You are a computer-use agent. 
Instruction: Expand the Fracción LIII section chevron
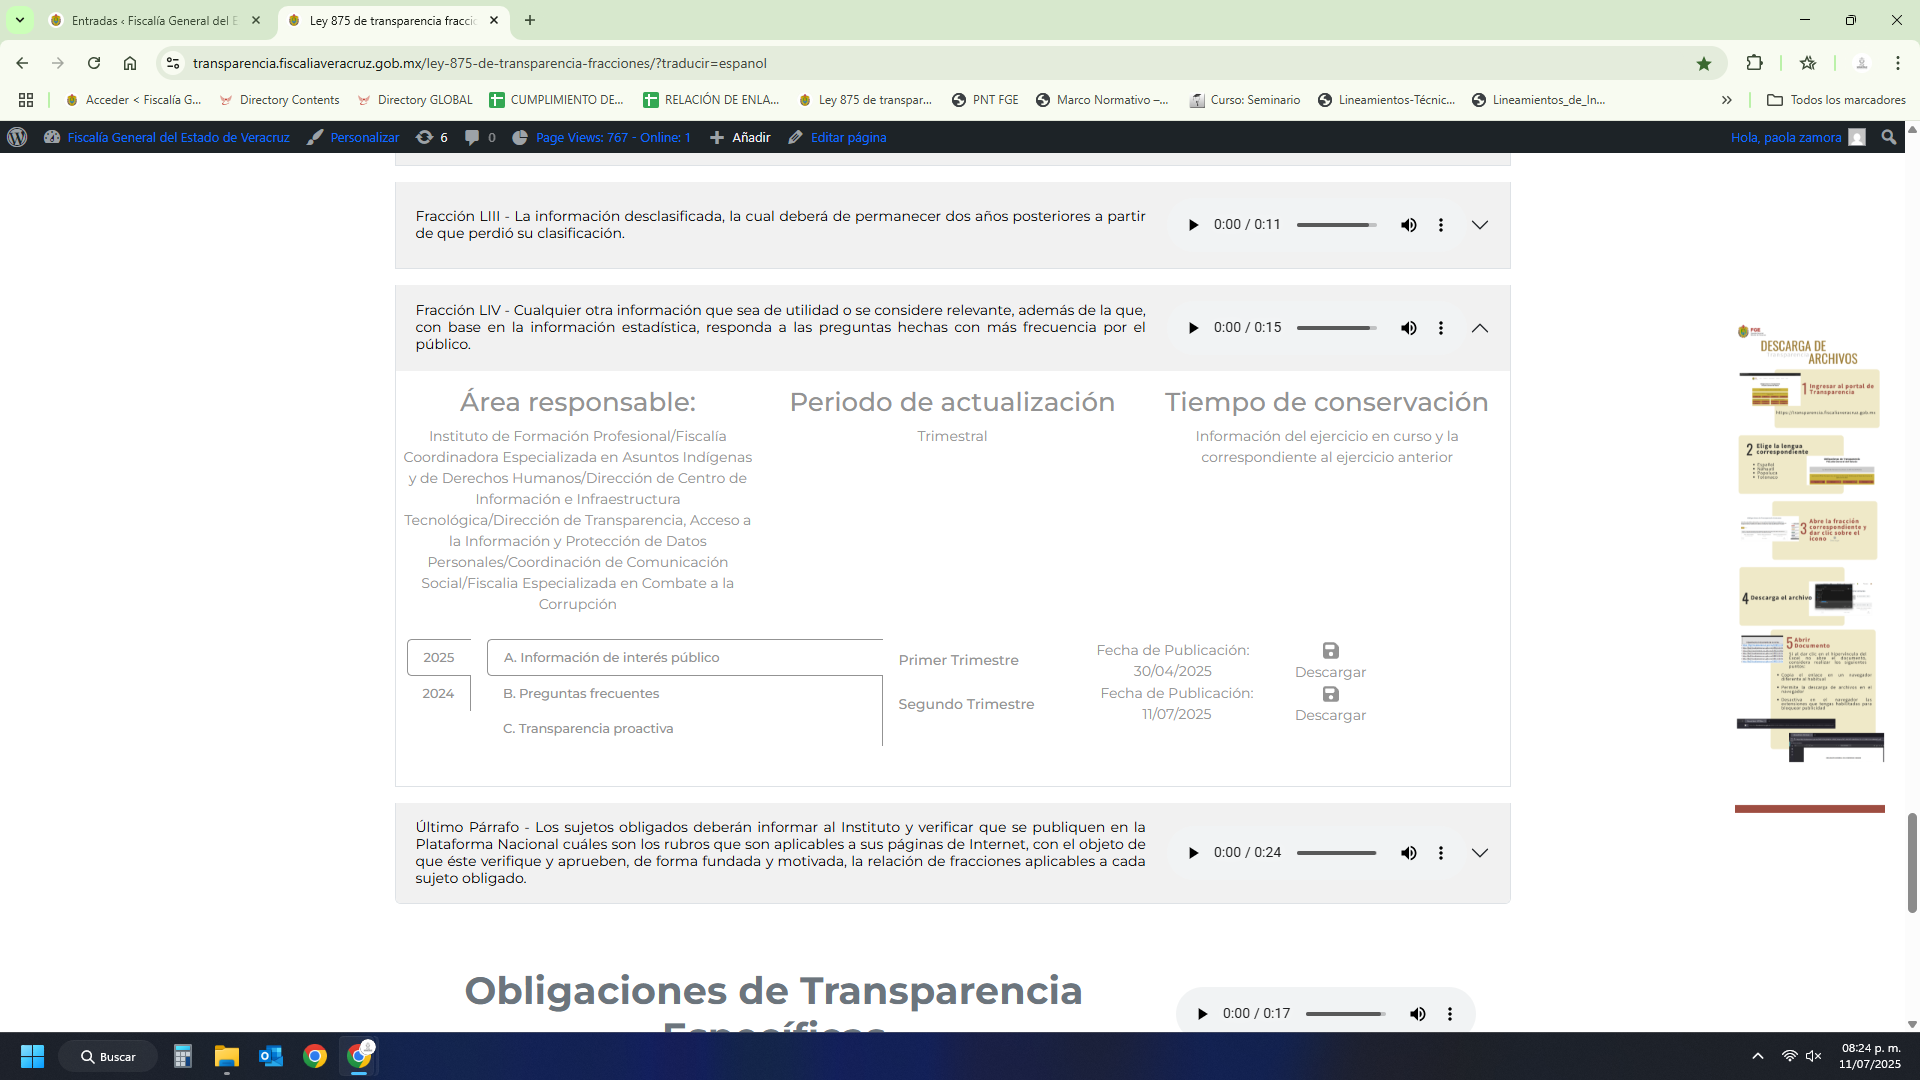(1480, 225)
